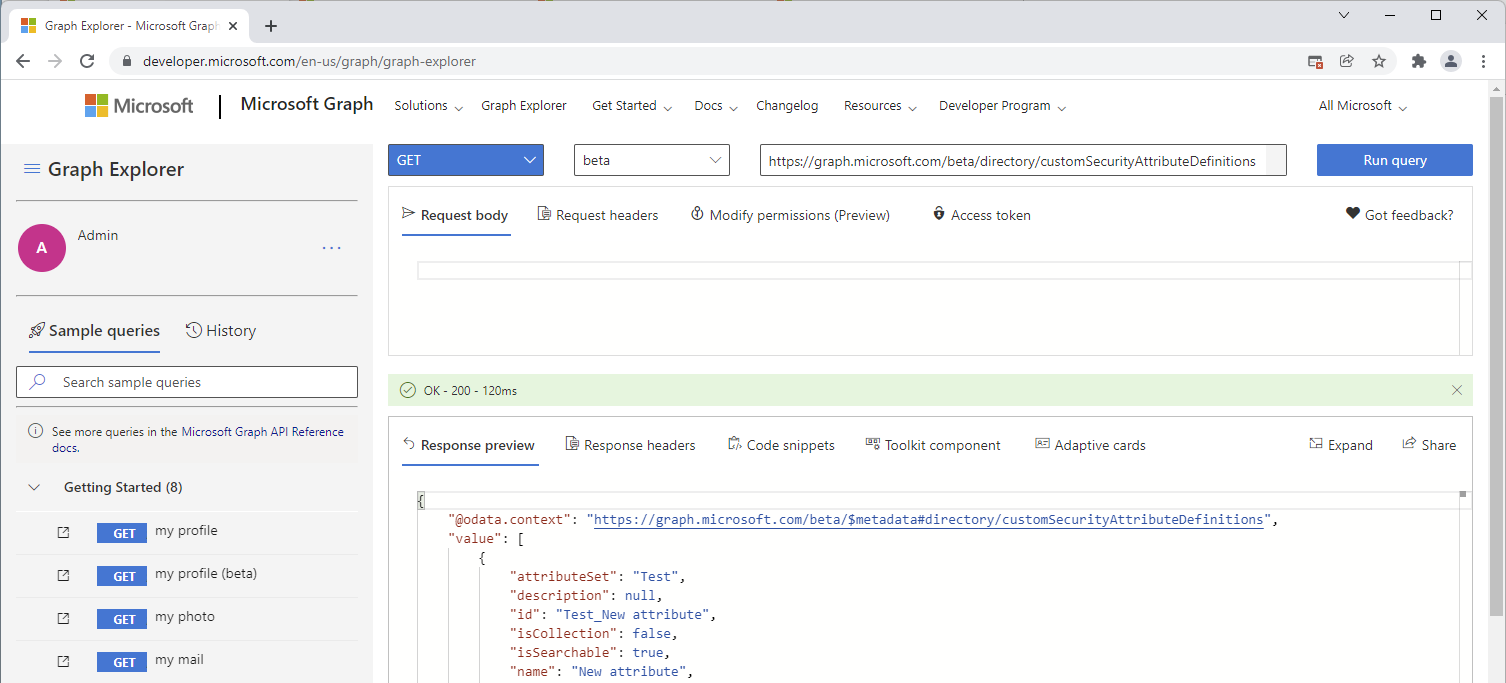Collapse the Getting Started section
This screenshot has height=683, width=1506.
34,487
